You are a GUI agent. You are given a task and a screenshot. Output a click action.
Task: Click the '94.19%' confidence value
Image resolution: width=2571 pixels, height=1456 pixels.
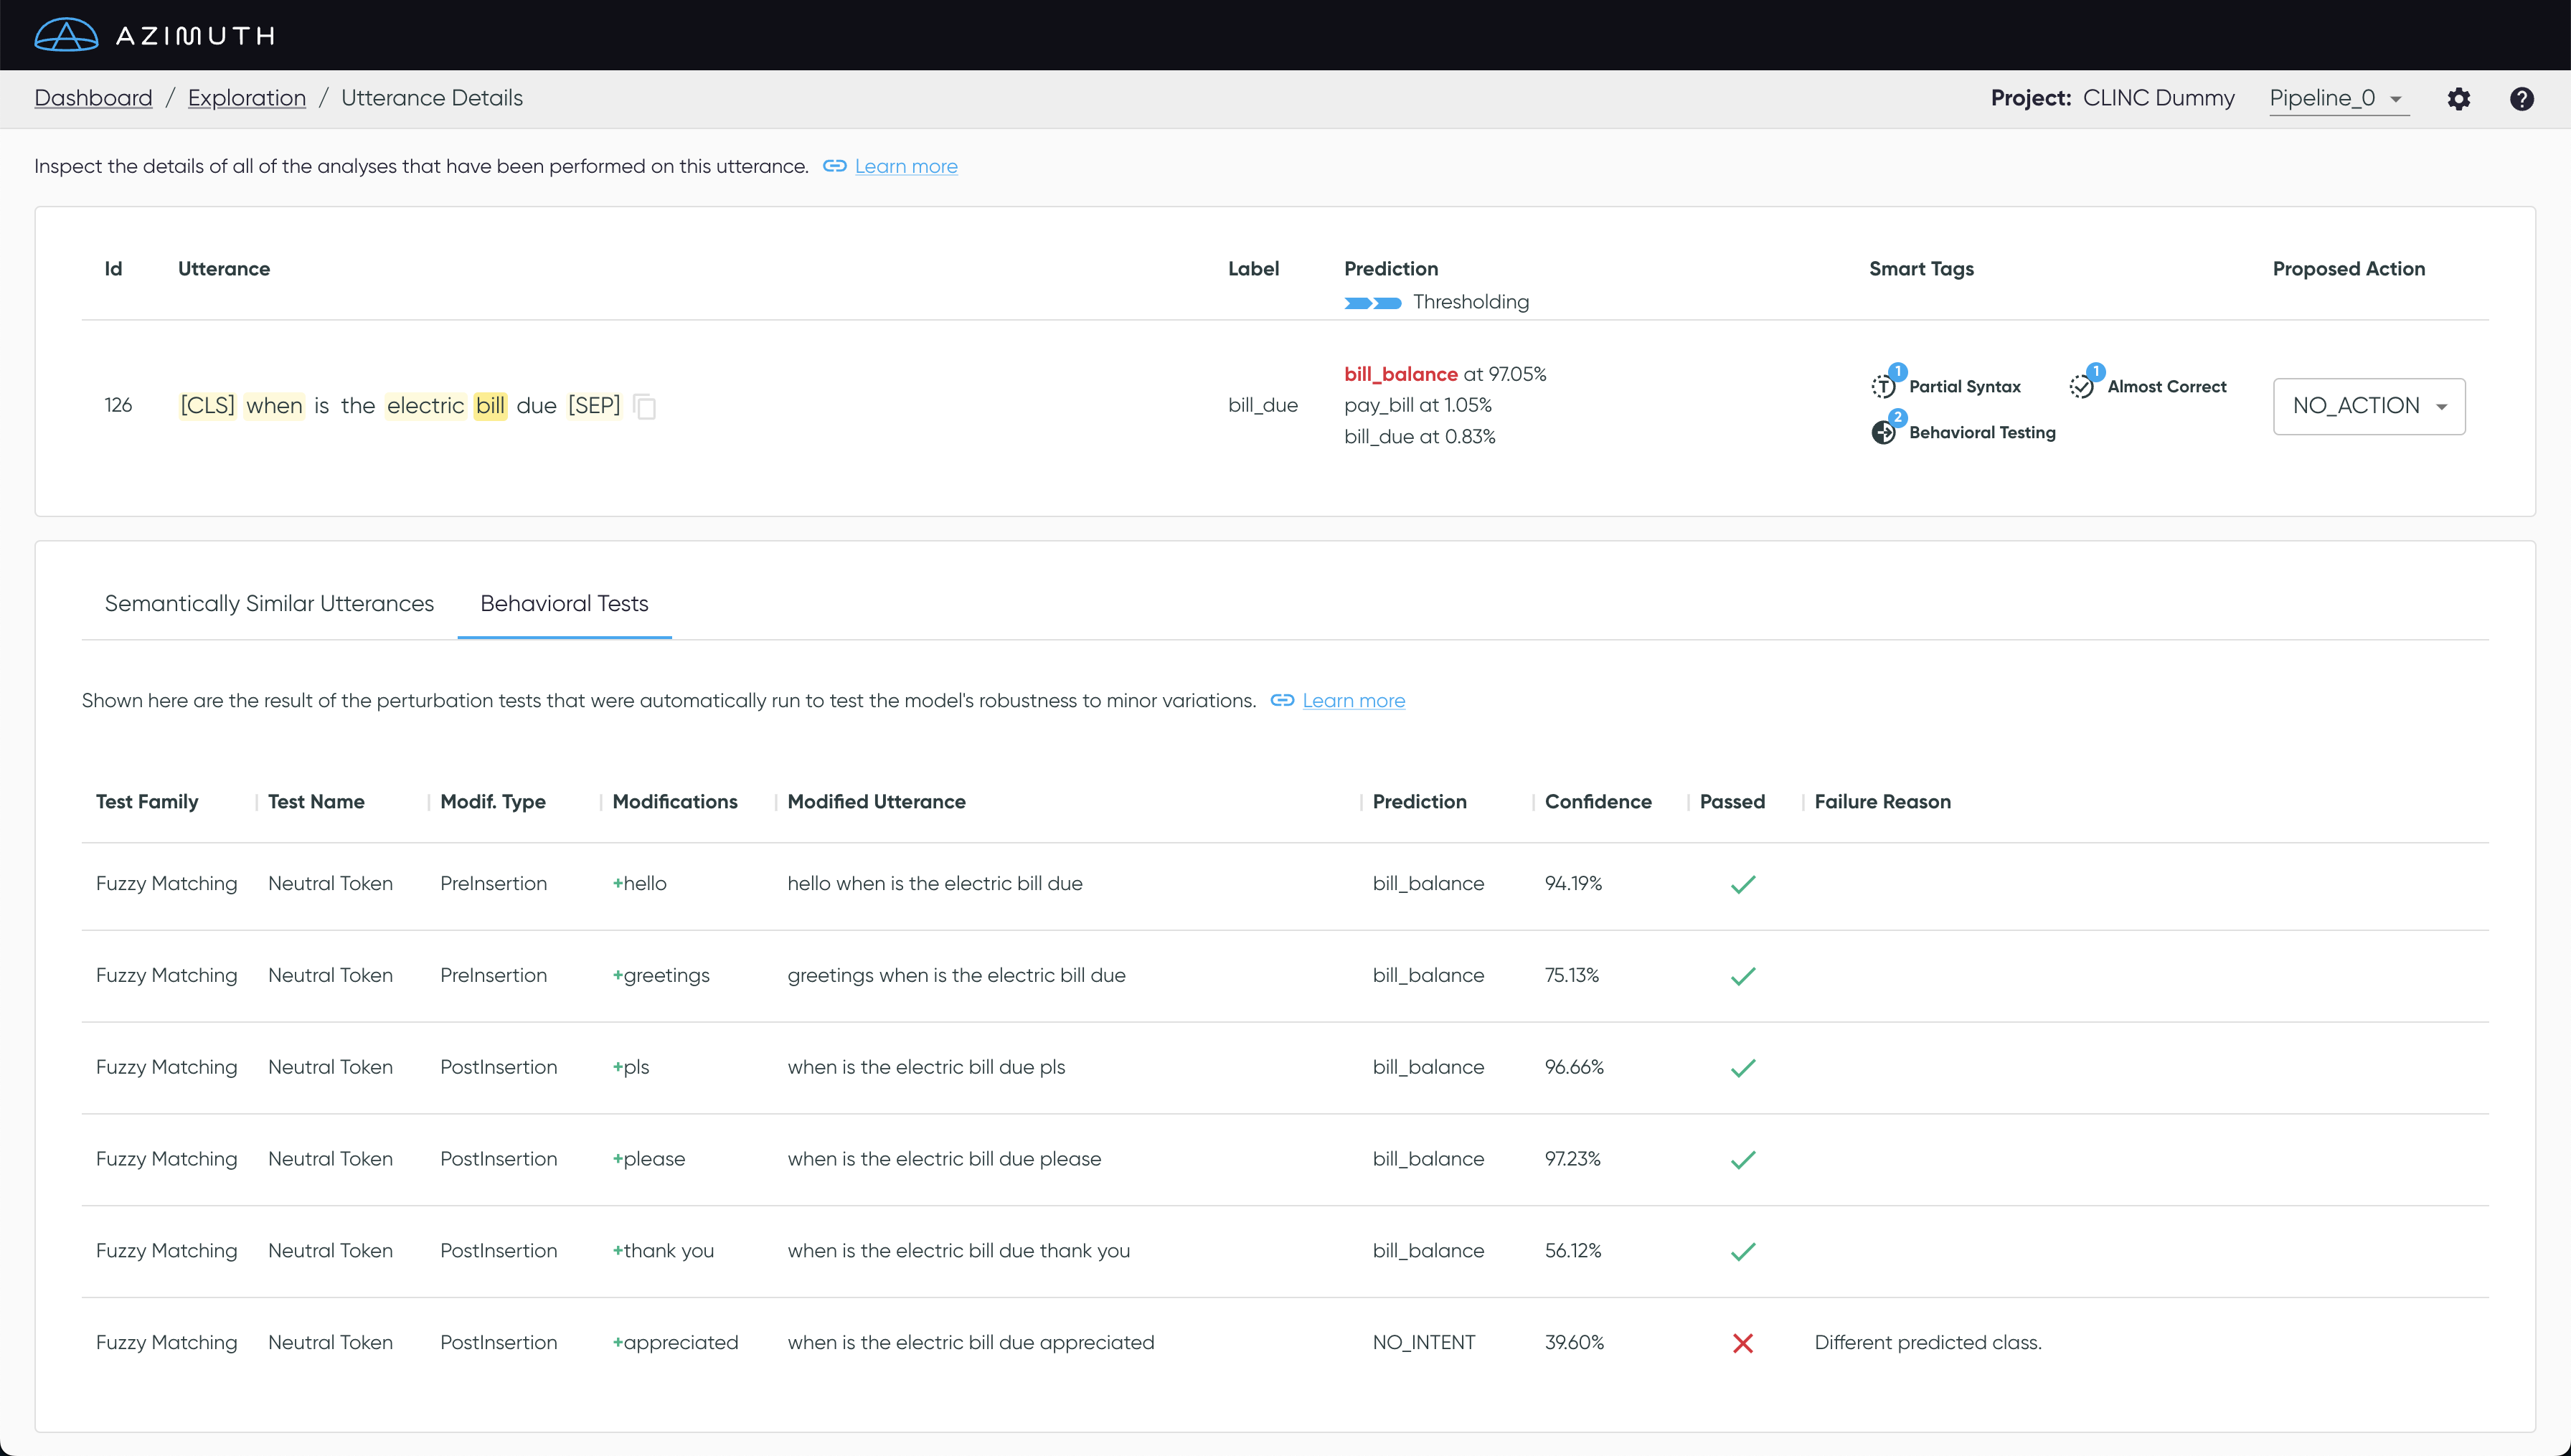1573,883
